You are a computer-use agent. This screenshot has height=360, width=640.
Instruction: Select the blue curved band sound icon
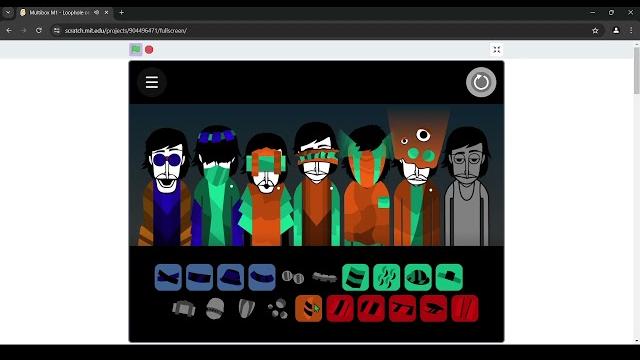click(x=262, y=278)
